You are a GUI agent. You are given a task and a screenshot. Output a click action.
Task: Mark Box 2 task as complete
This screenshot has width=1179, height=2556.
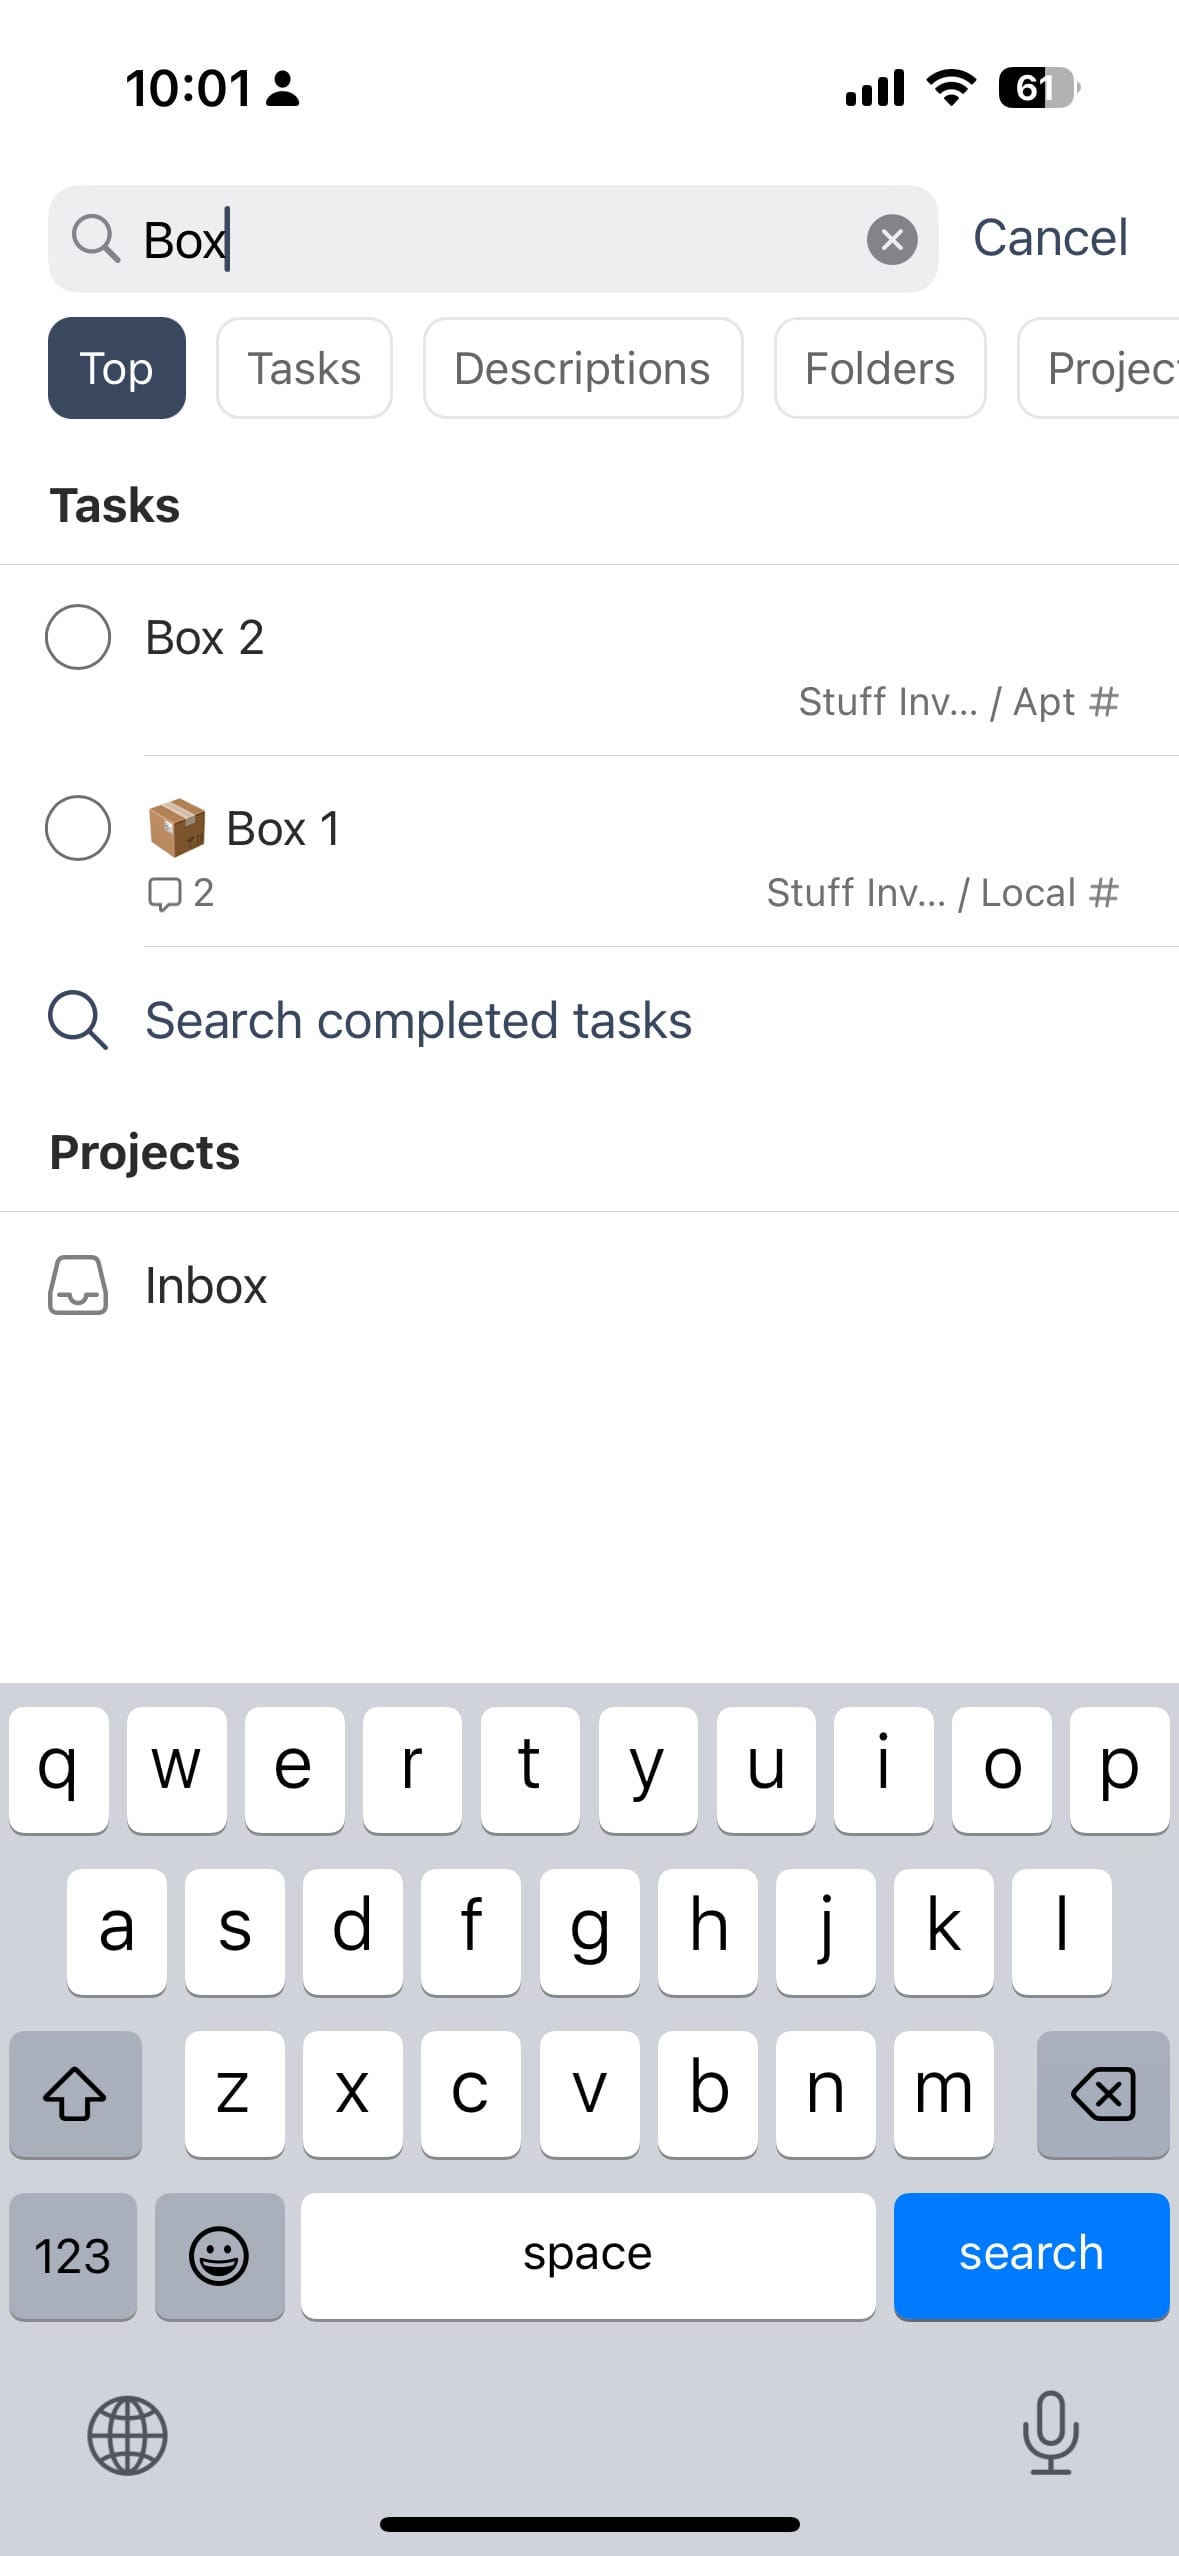78,636
